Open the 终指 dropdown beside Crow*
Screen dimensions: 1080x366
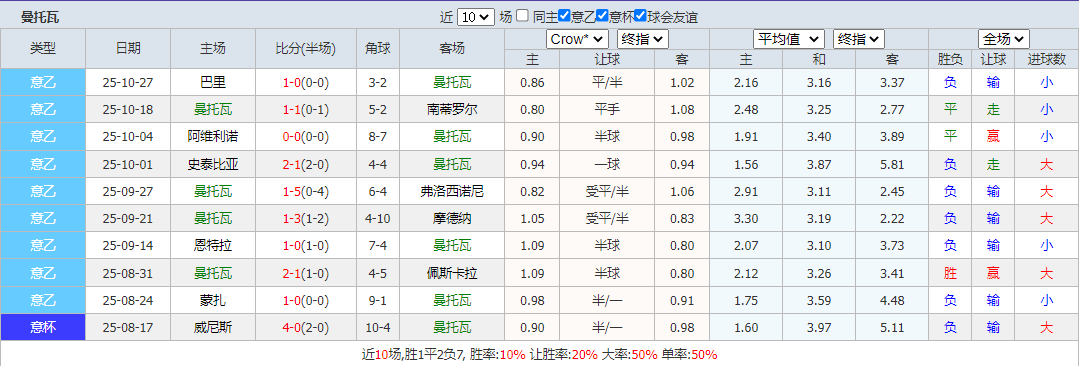click(643, 39)
